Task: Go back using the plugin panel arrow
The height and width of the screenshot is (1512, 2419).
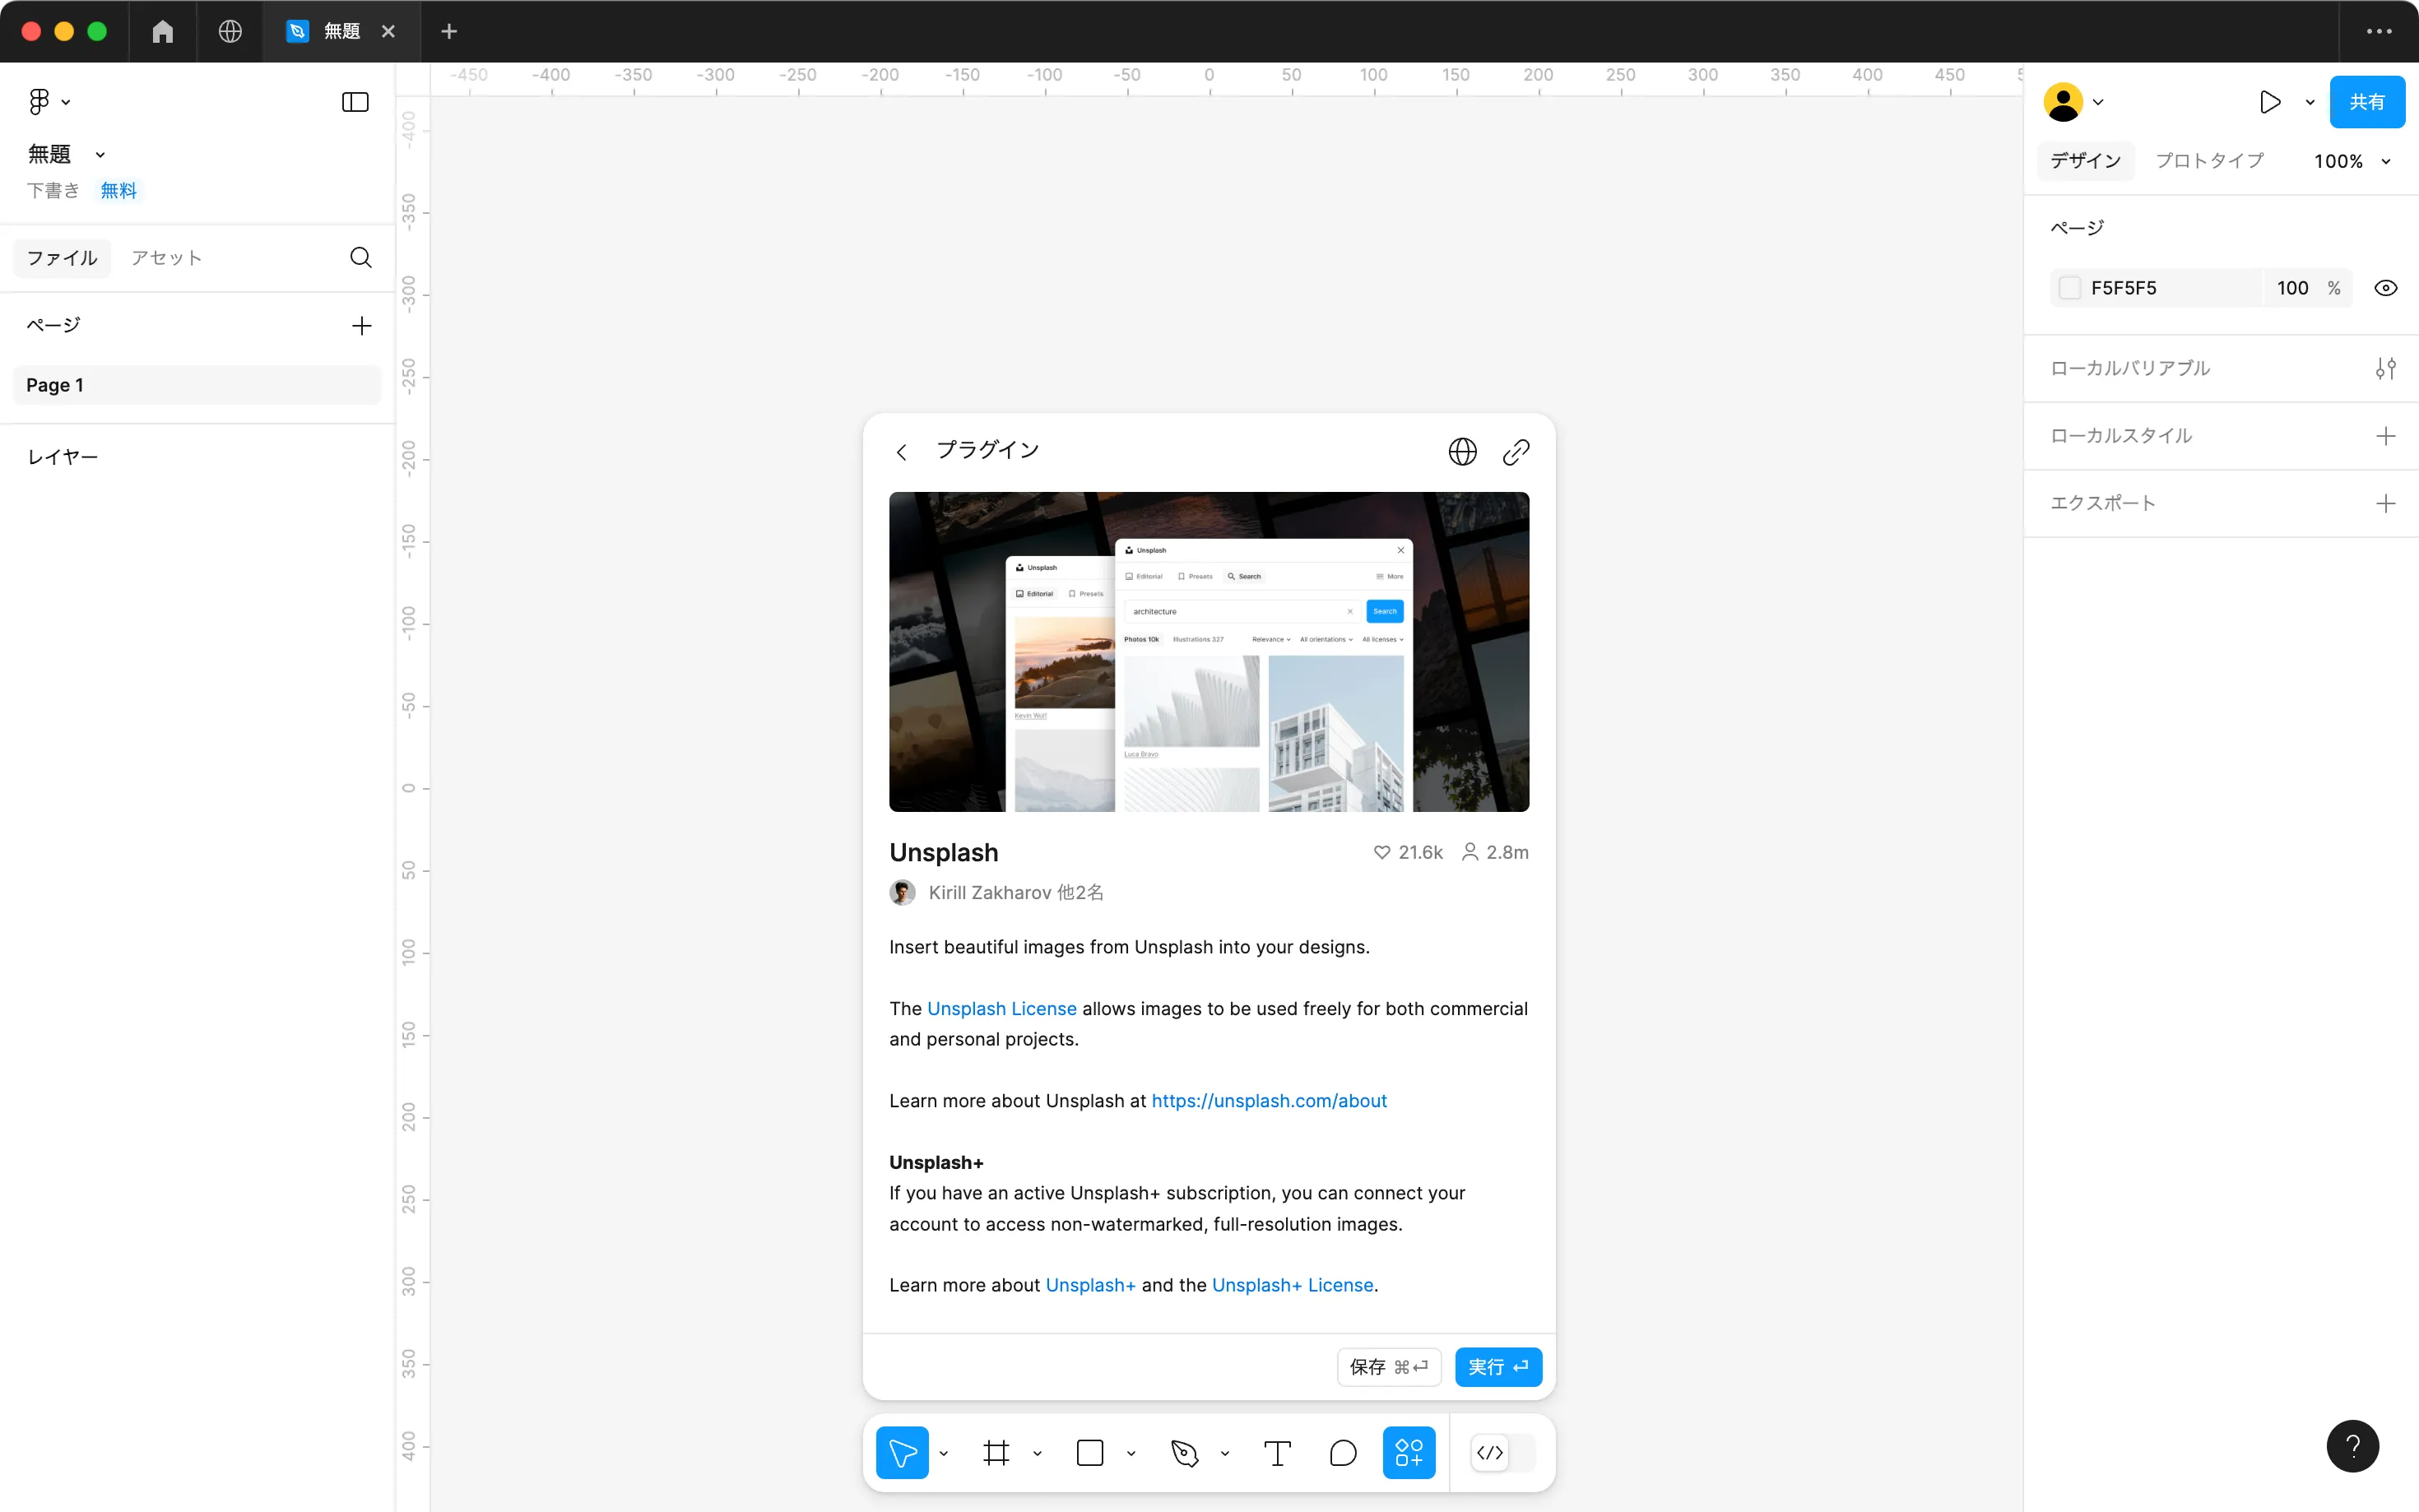Action: (x=901, y=452)
